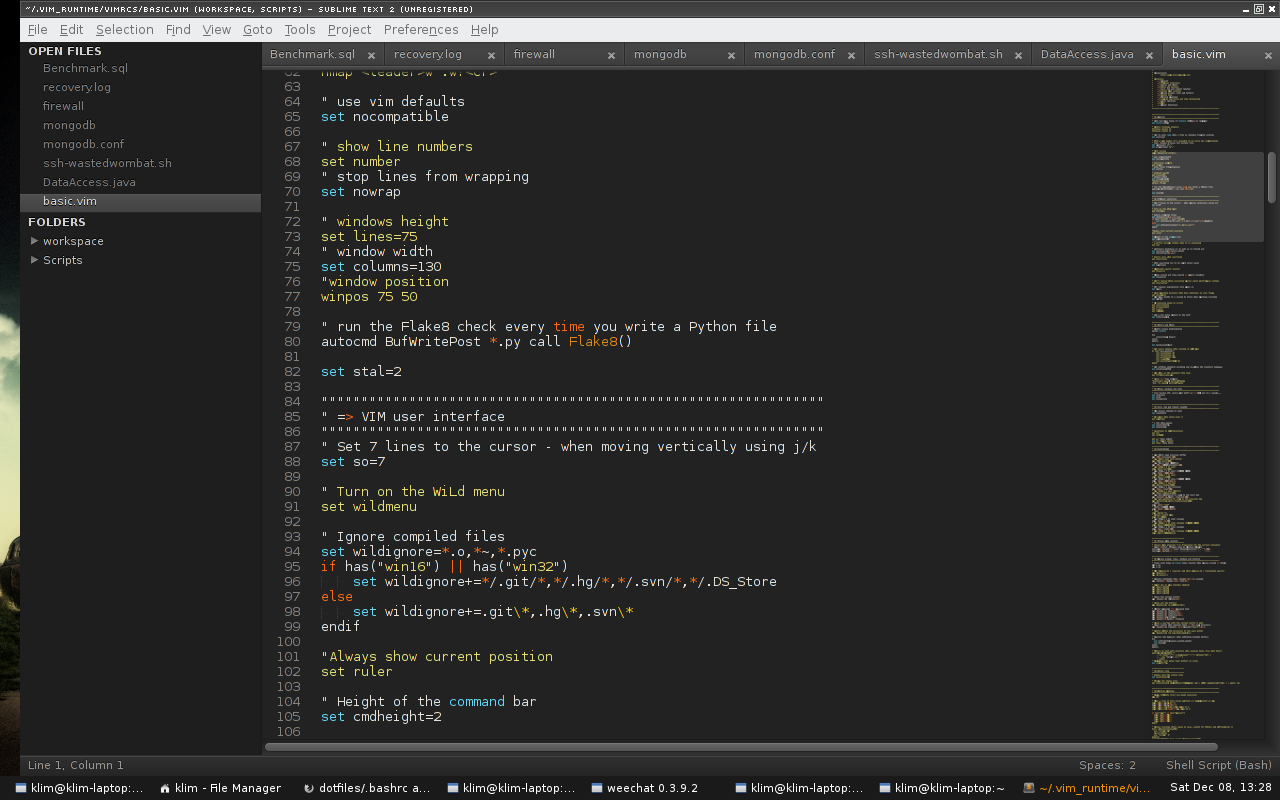Switch to the mongodb tab
The width and height of the screenshot is (1280, 800).
click(x=660, y=54)
